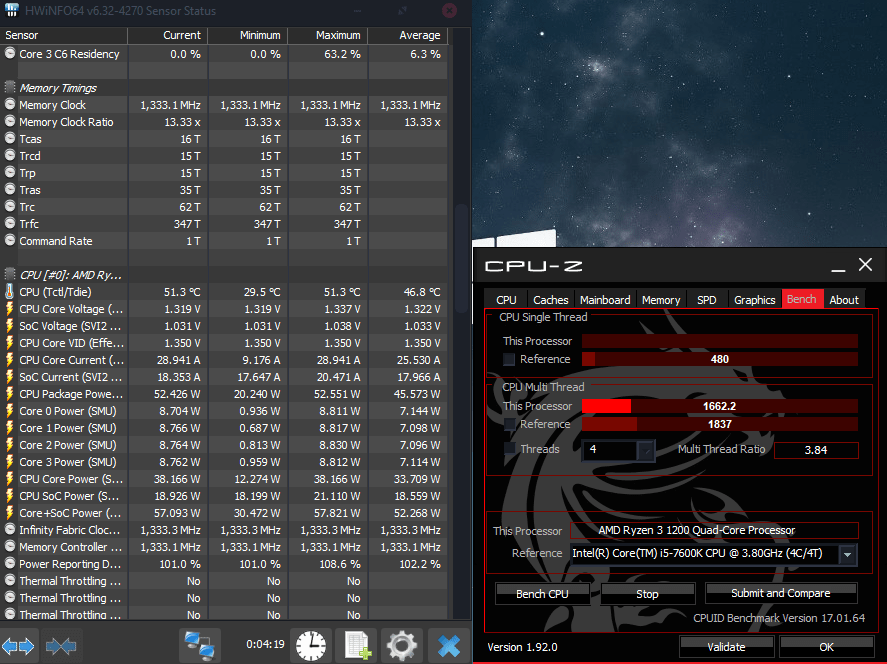Click the Power Reporting Deviation circle icon

(x=10, y=563)
